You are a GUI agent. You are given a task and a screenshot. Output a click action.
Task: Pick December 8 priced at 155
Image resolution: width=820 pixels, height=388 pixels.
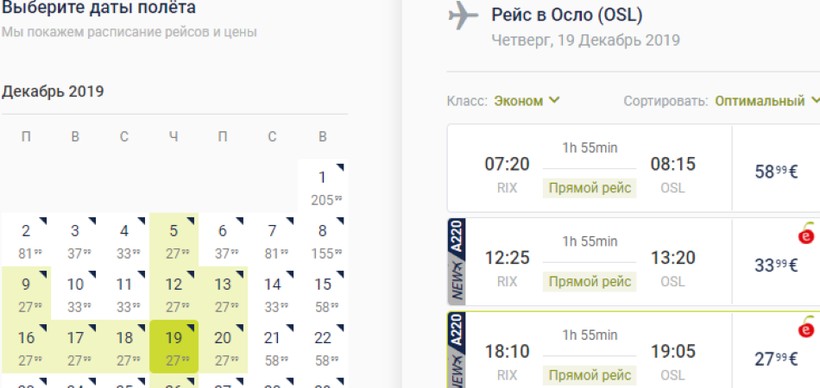coord(323,239)
